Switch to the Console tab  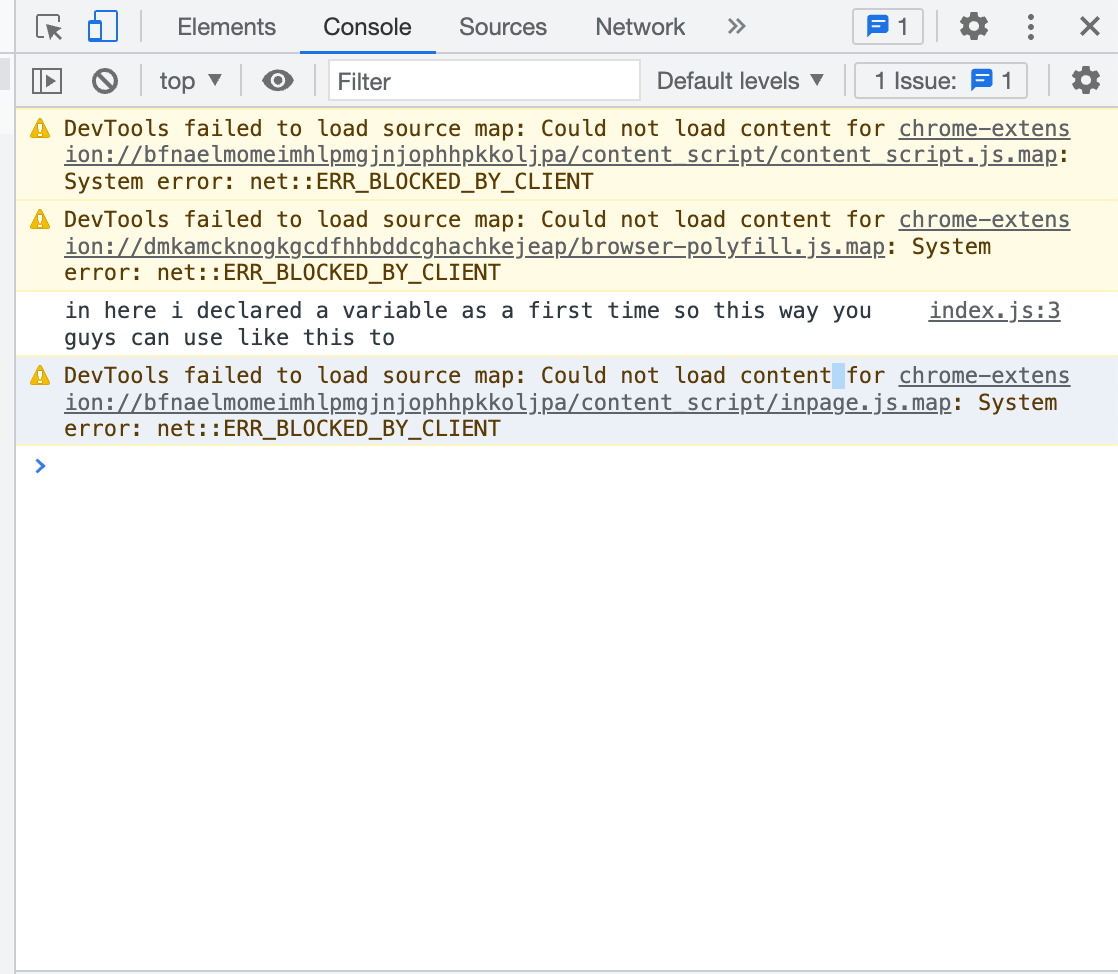click(367, 26)
